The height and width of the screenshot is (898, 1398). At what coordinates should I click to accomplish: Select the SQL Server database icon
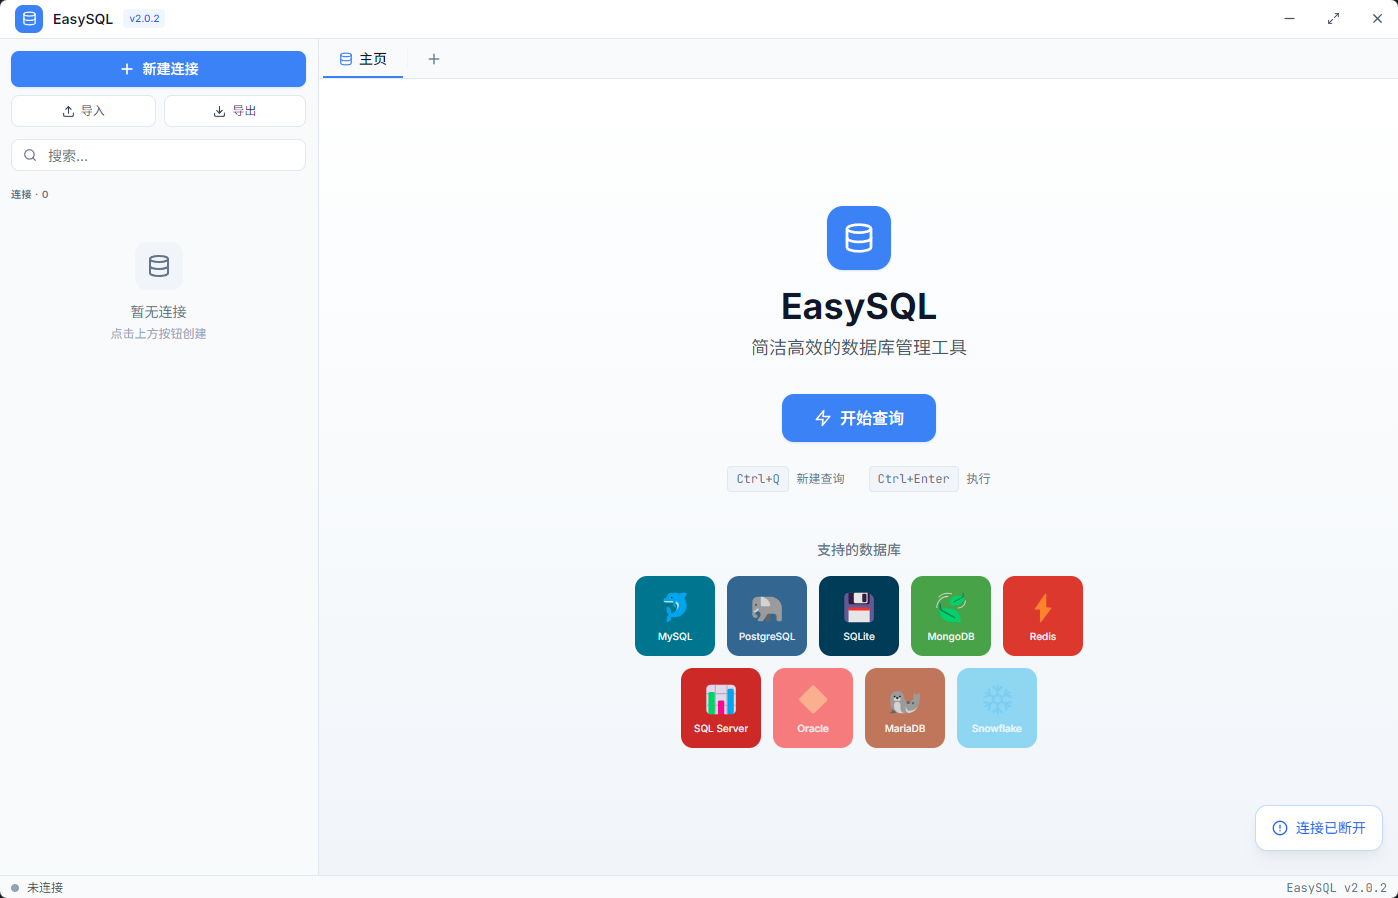point(720,707)
